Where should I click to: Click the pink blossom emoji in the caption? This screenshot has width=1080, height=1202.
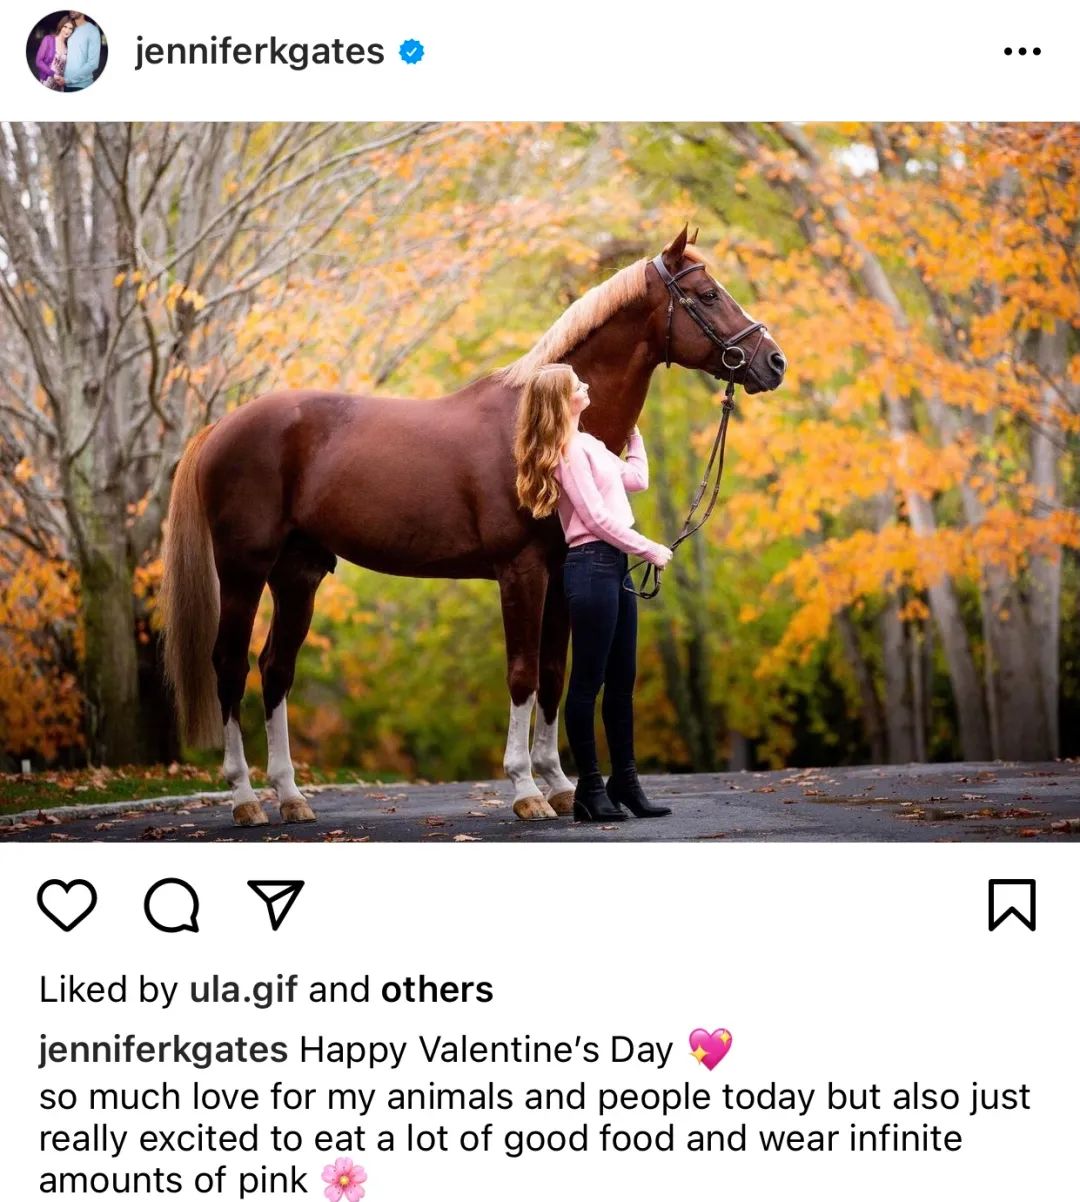[x=344, y=1180]
